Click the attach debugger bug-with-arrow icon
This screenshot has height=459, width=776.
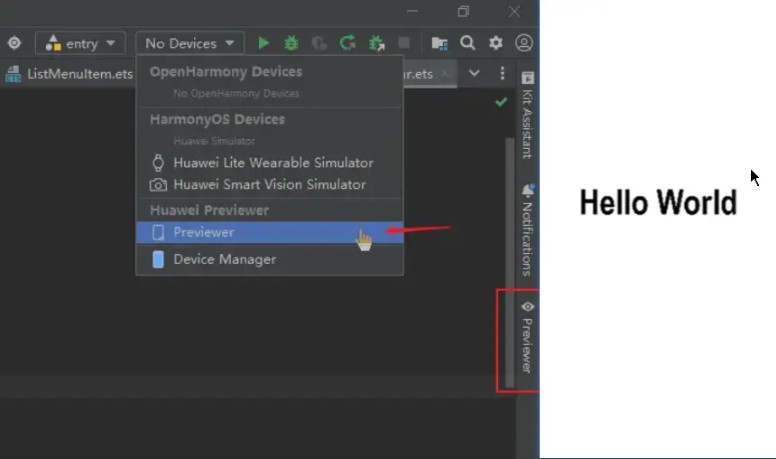[376, 44]
